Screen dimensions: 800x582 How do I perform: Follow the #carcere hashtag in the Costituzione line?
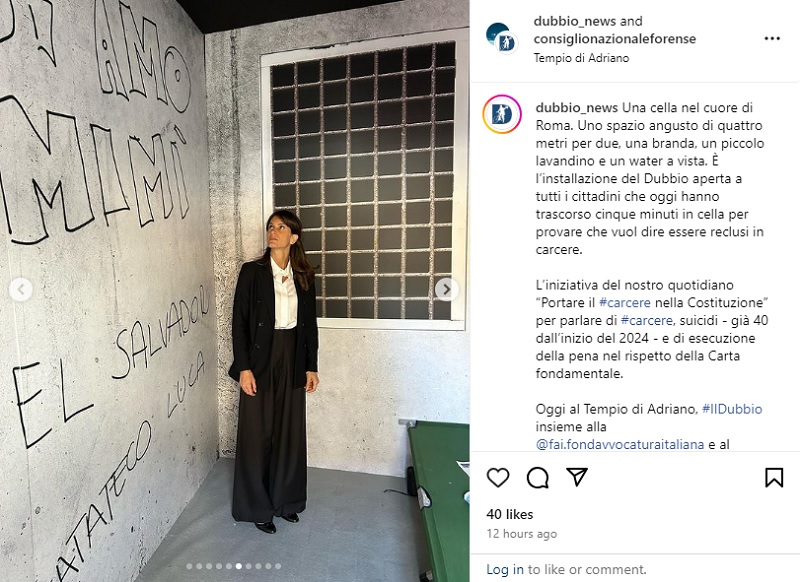point(624,302)
